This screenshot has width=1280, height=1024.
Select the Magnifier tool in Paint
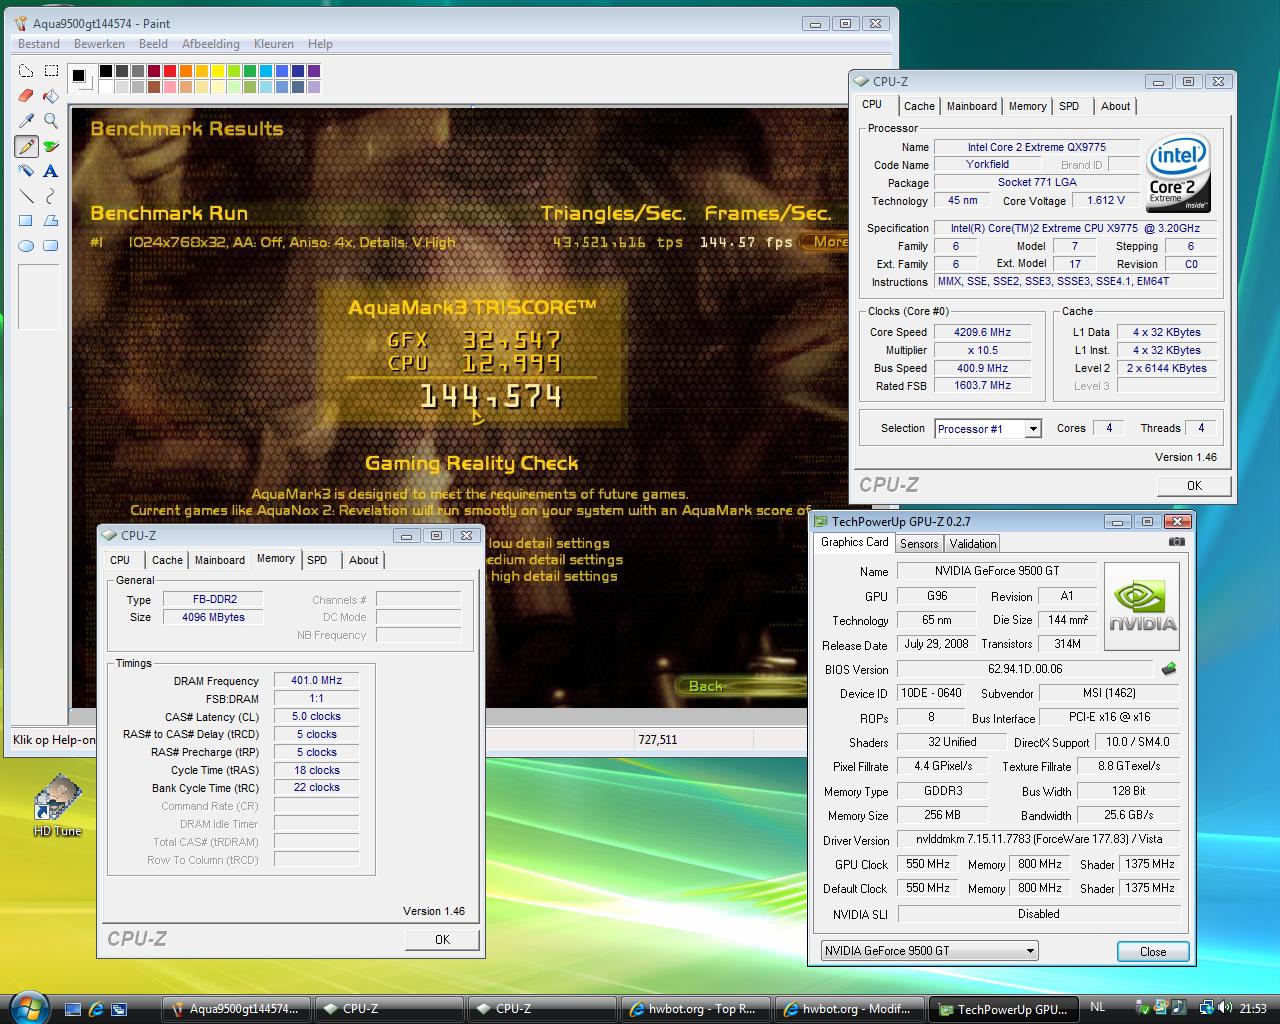point(51,121)
